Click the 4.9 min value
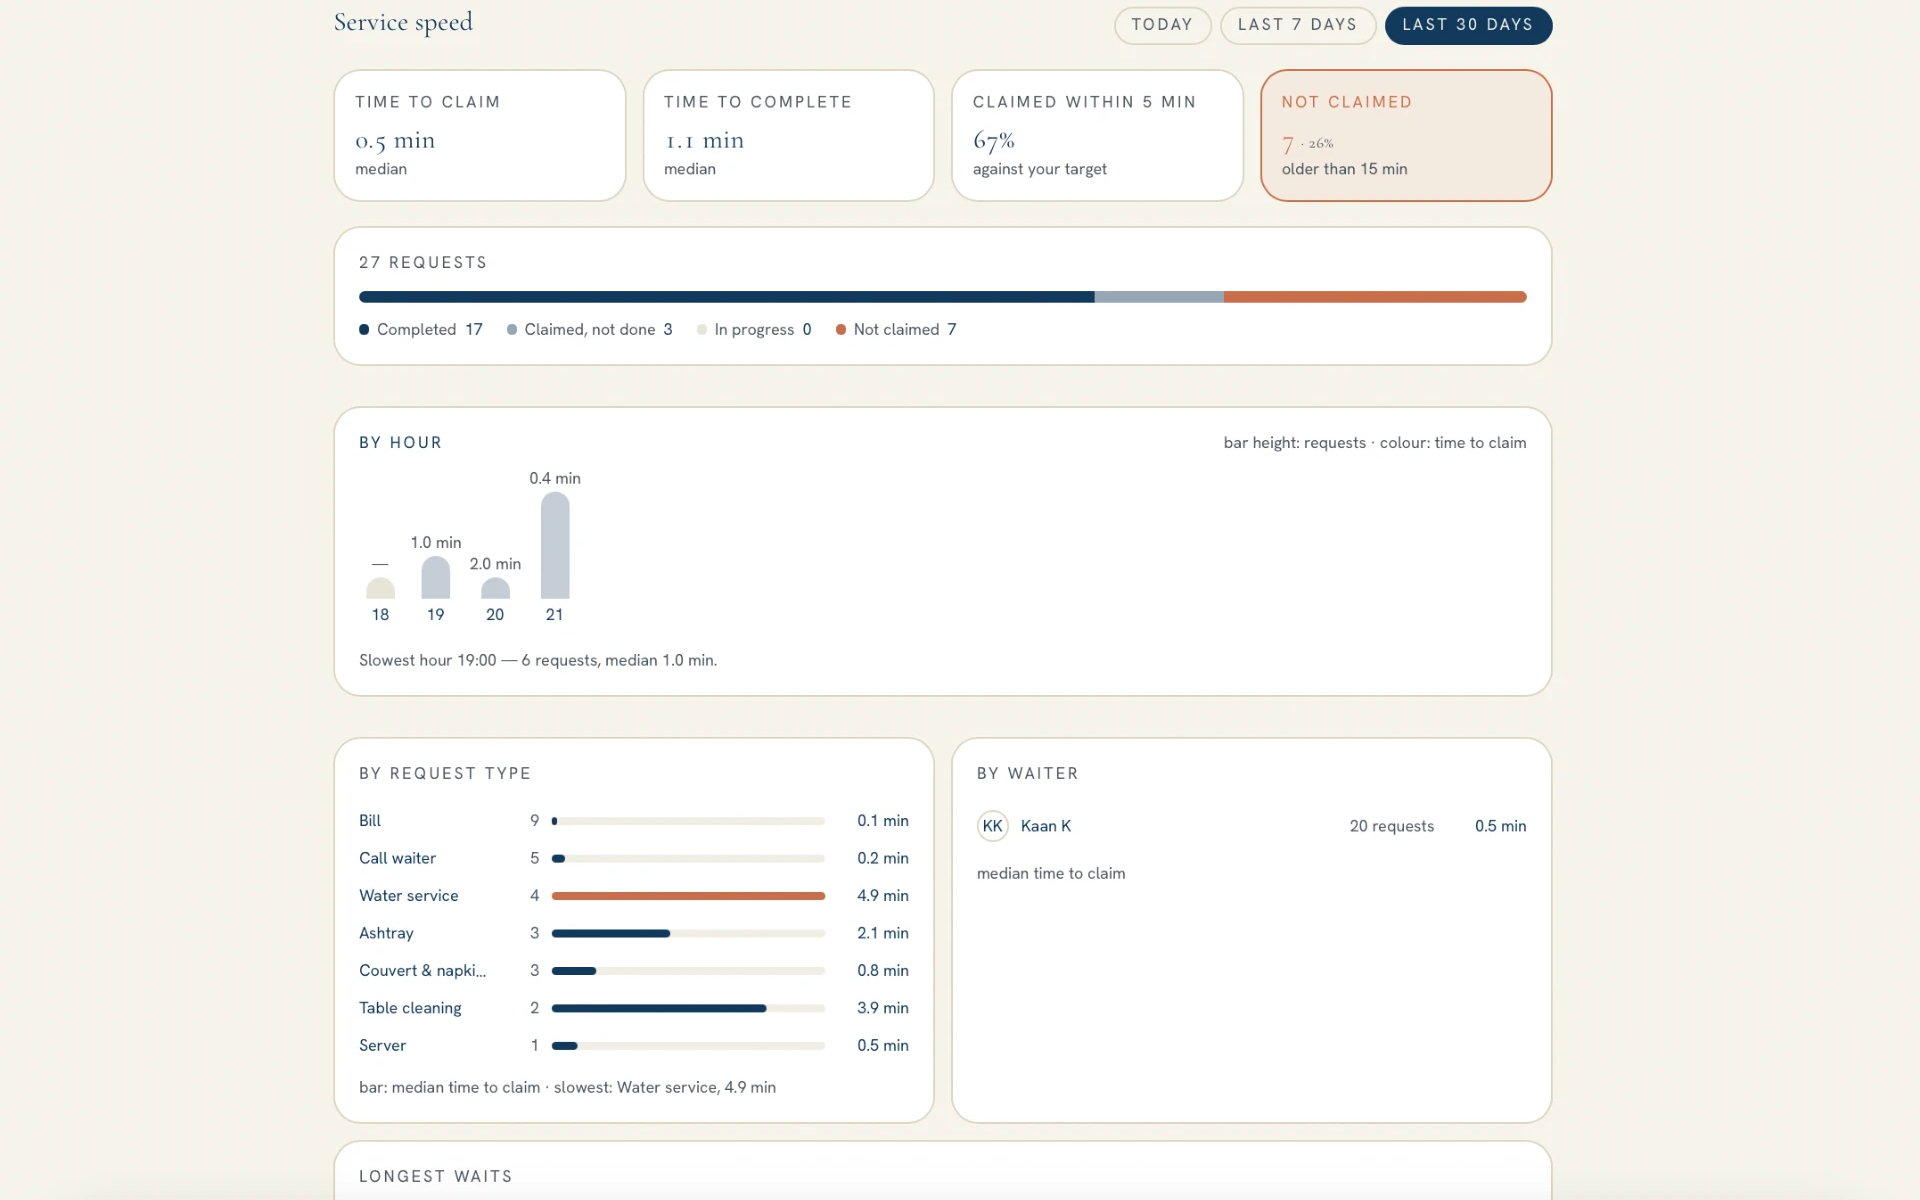Screen dimensions: 1920x1200 883,896
